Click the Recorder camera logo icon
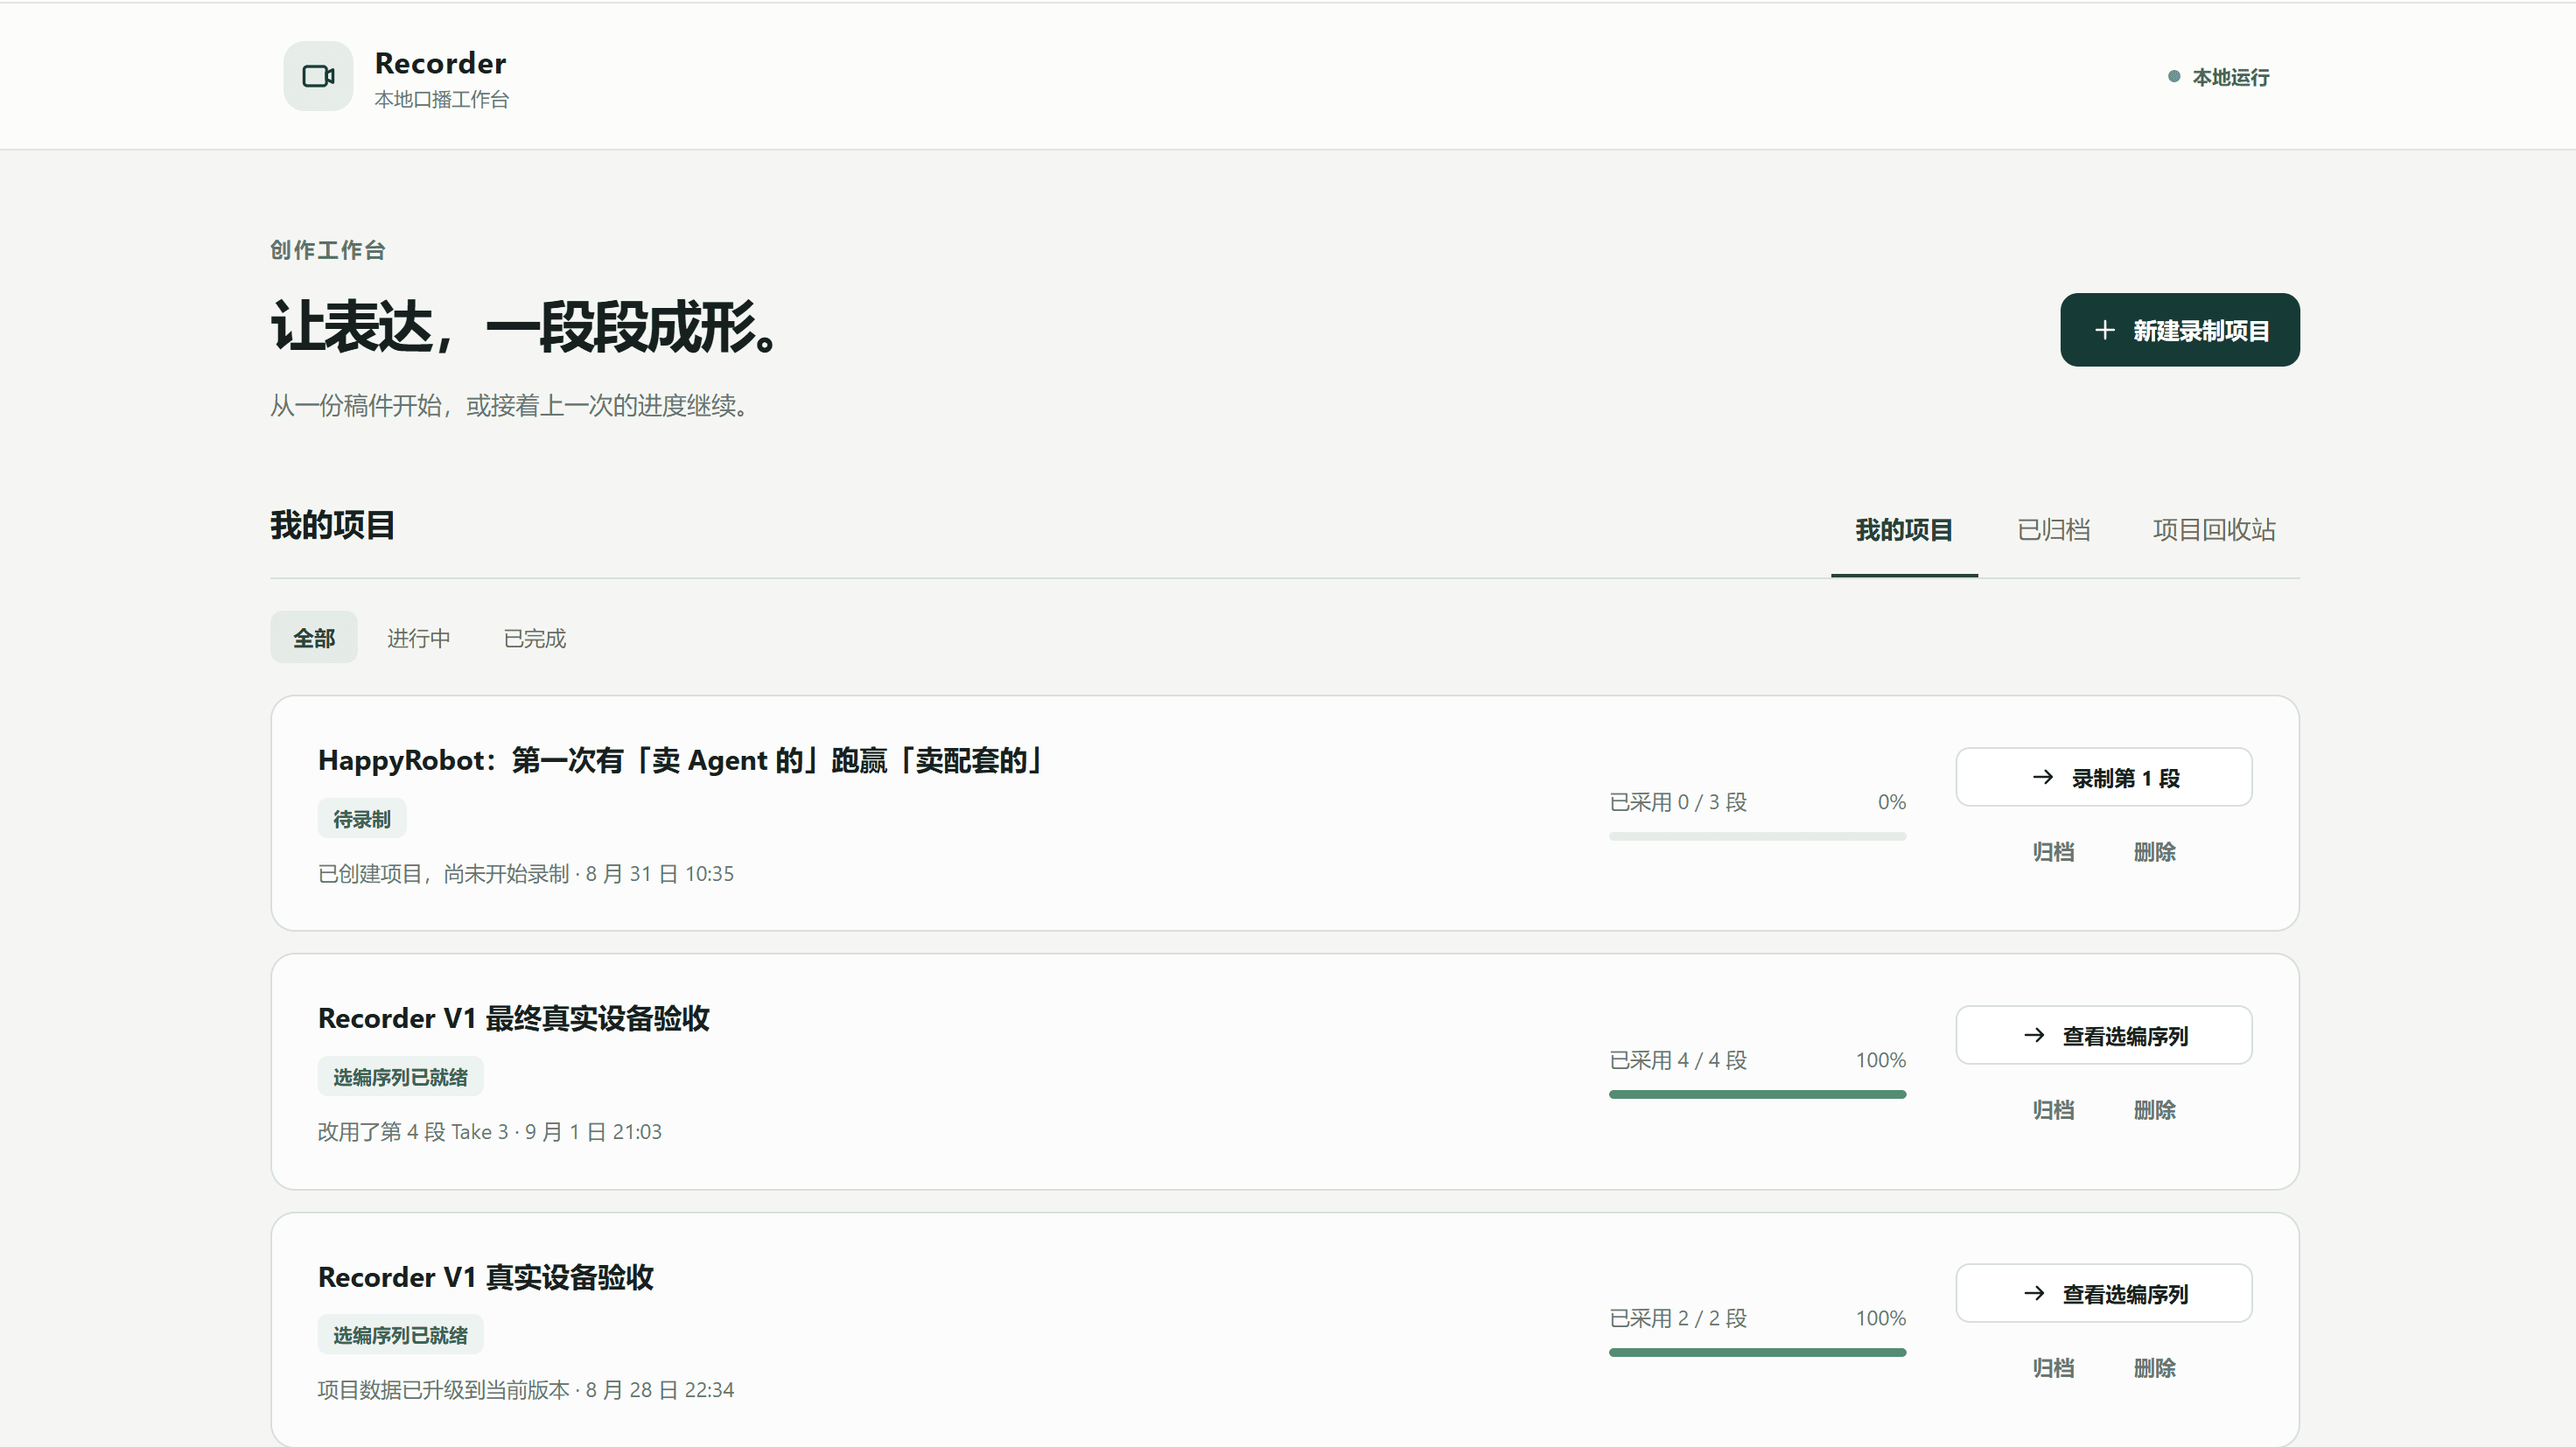Image resolution: width=2576 pixels, height=1447 pixels. tap(318, 76)
